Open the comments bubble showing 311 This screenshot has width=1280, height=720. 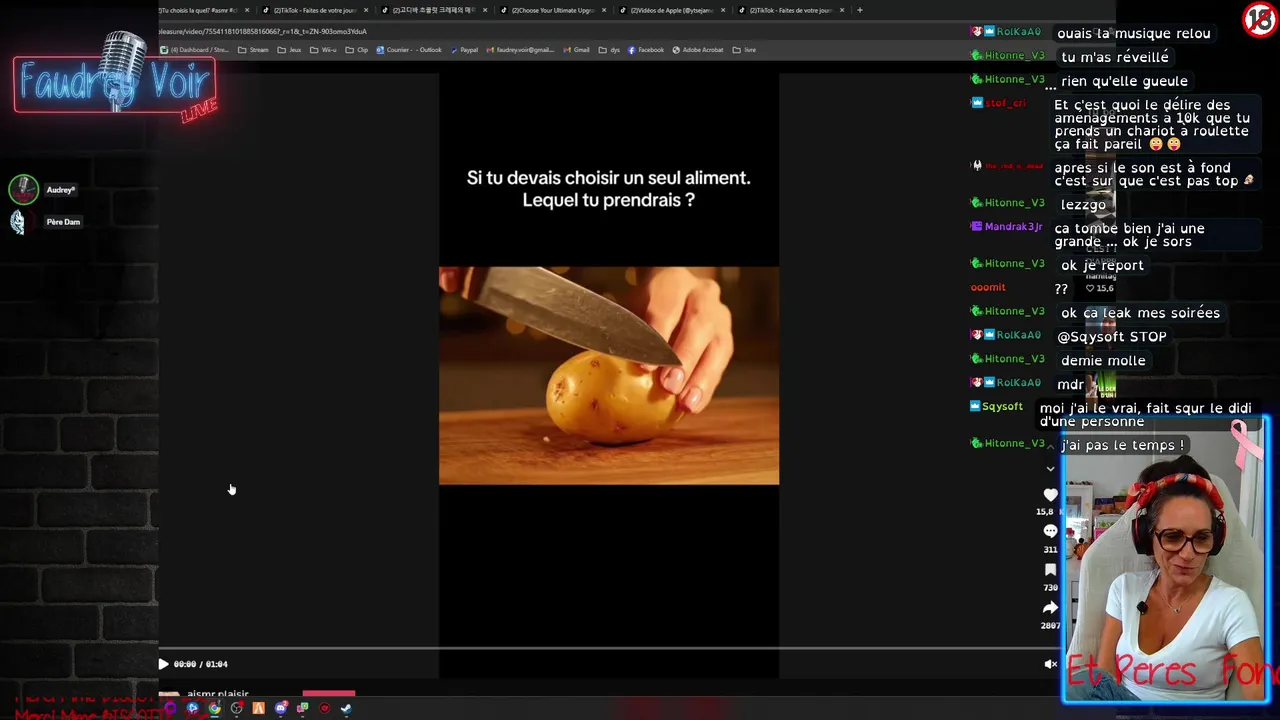pyautogui.click(x=1050, y=531)
